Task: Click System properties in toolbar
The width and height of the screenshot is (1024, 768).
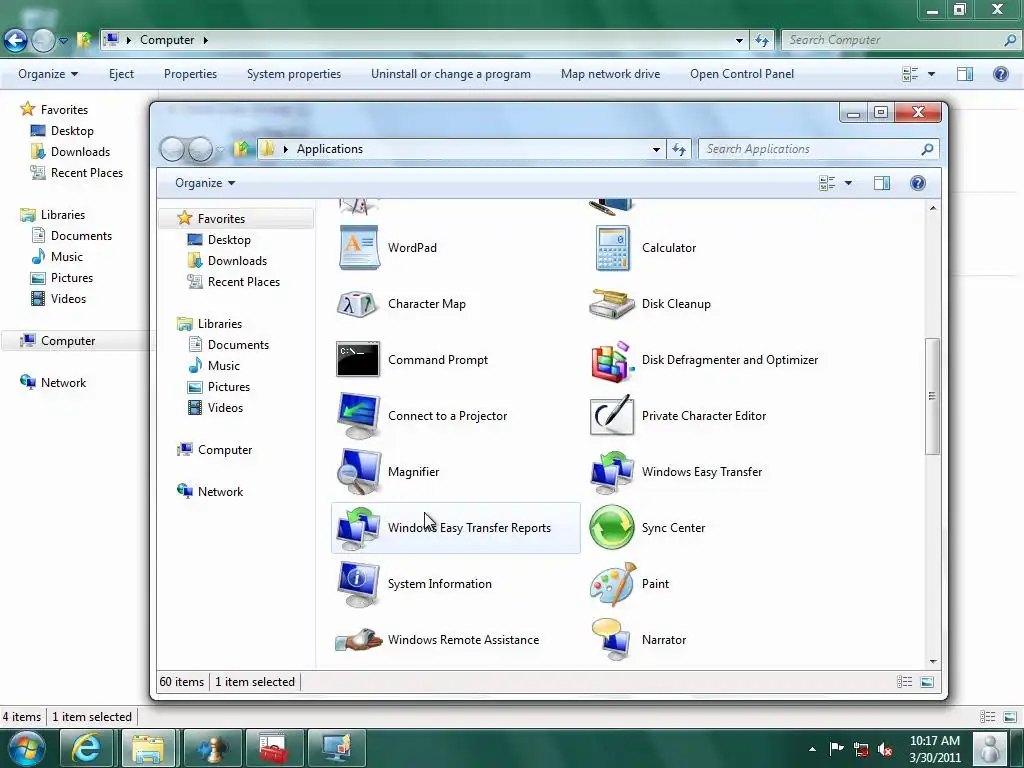Action: point(294,74)
